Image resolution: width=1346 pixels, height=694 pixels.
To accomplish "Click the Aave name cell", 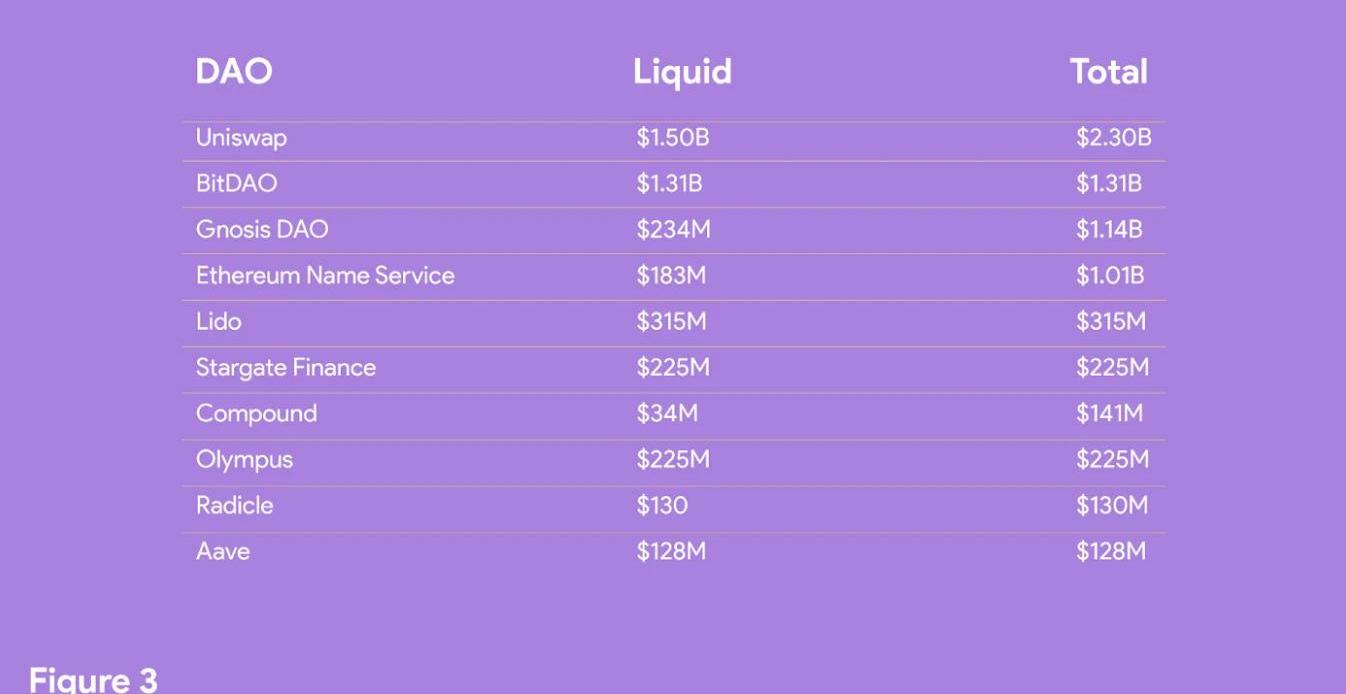I will coord(223,552).
